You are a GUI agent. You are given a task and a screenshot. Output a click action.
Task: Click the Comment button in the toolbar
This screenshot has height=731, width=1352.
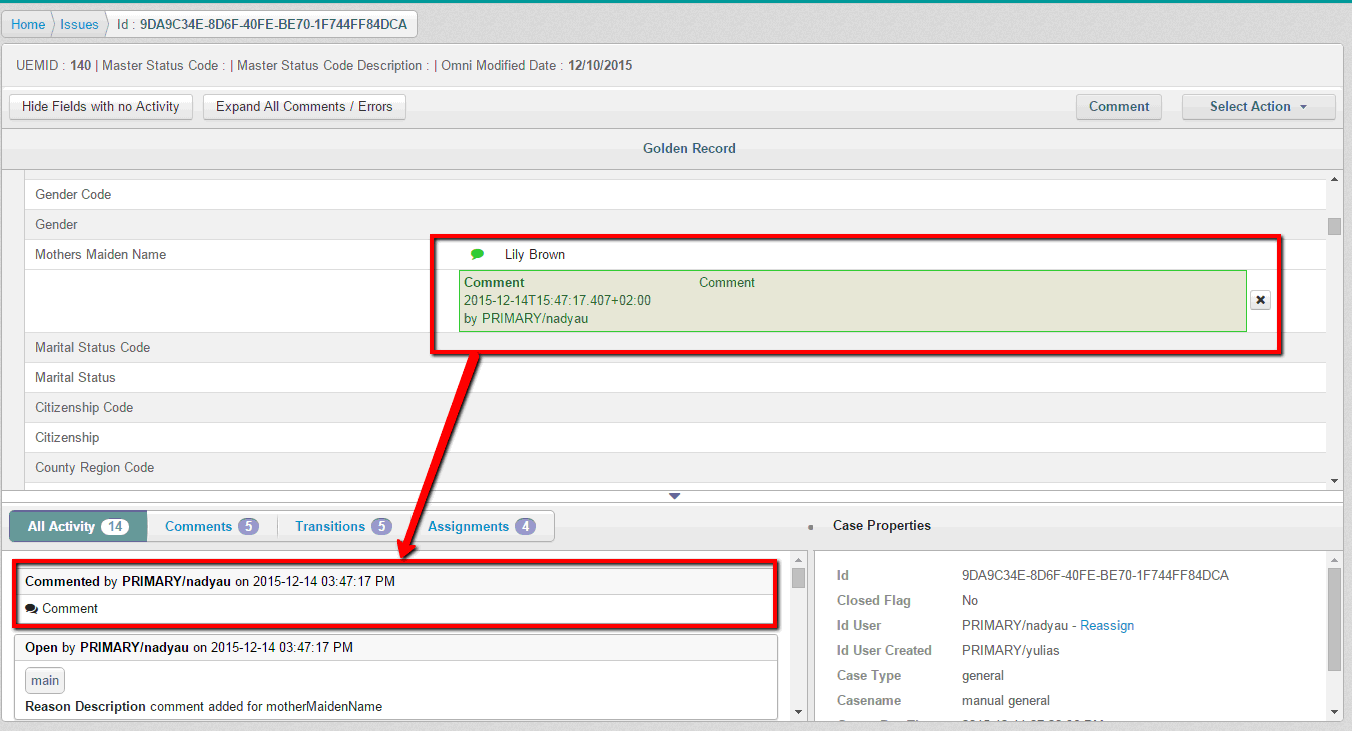click(x=1118, y=107)
